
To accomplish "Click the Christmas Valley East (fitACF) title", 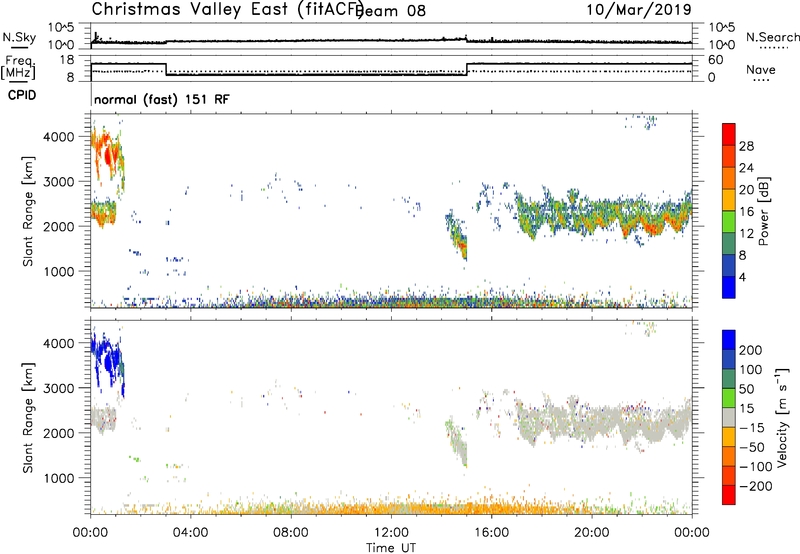I will tap(227, 10).
